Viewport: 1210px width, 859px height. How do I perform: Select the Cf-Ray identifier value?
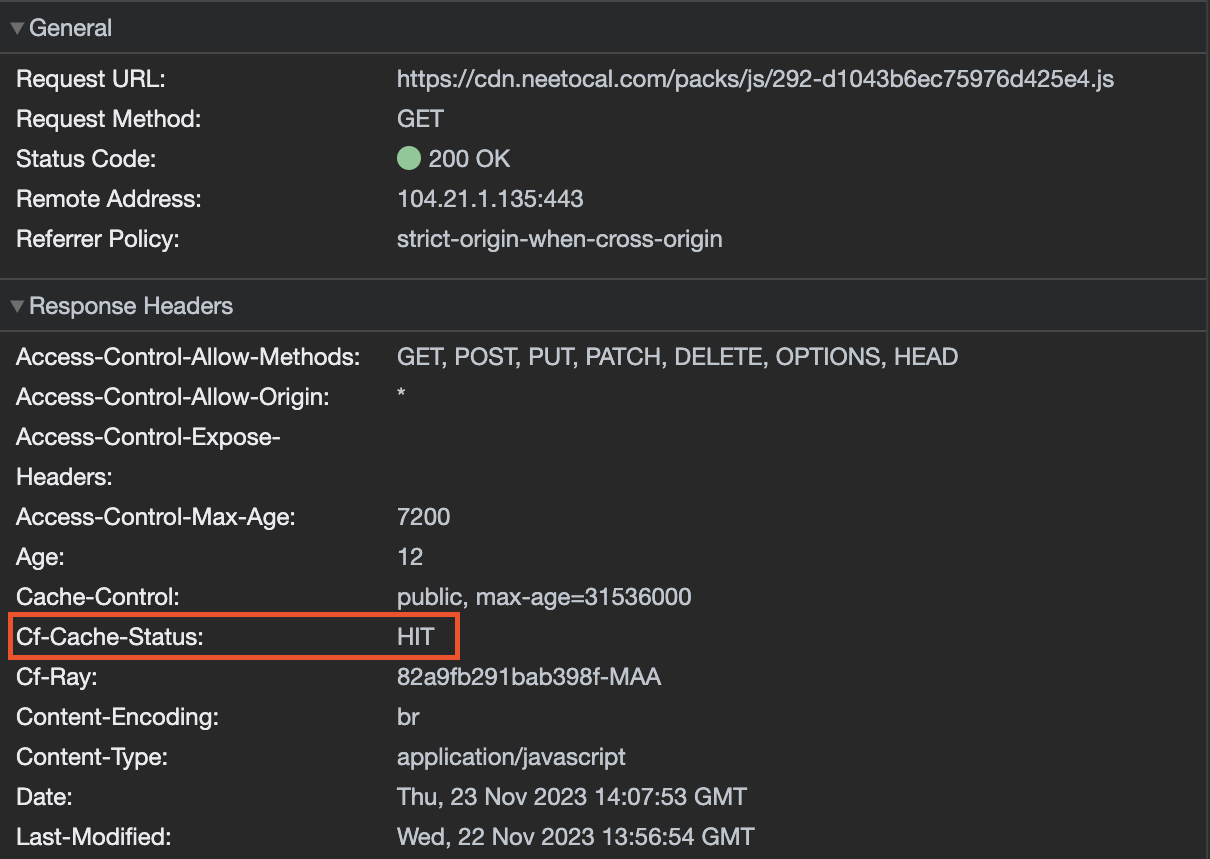[x=529, y=676]
